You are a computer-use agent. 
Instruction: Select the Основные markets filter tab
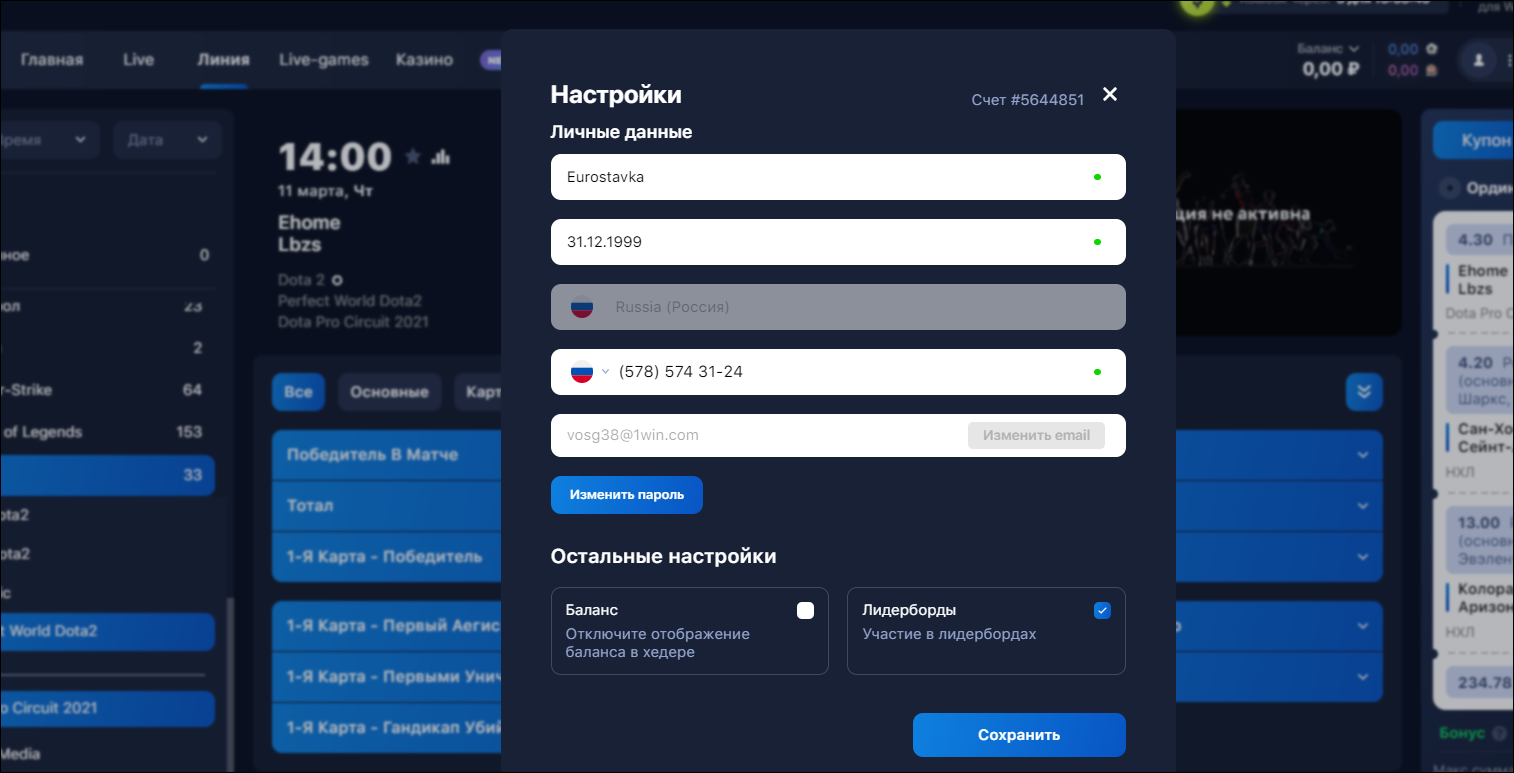click(389, 392)
